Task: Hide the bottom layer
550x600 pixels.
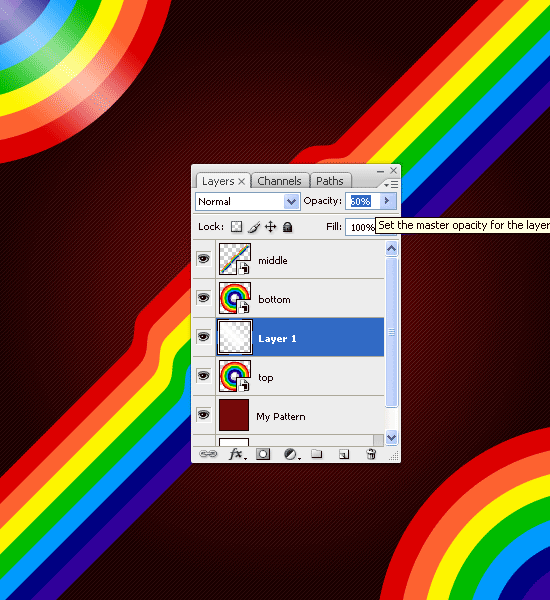Action: pos(204,298)
